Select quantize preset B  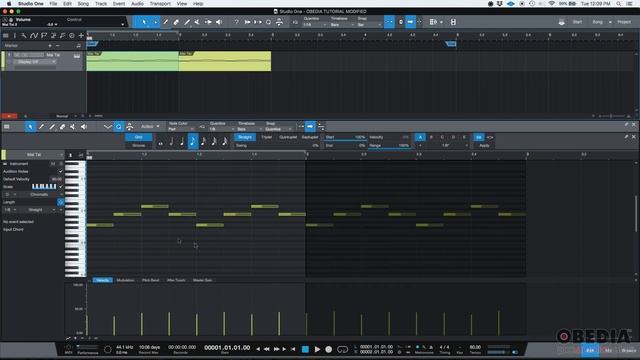(431, 137)
